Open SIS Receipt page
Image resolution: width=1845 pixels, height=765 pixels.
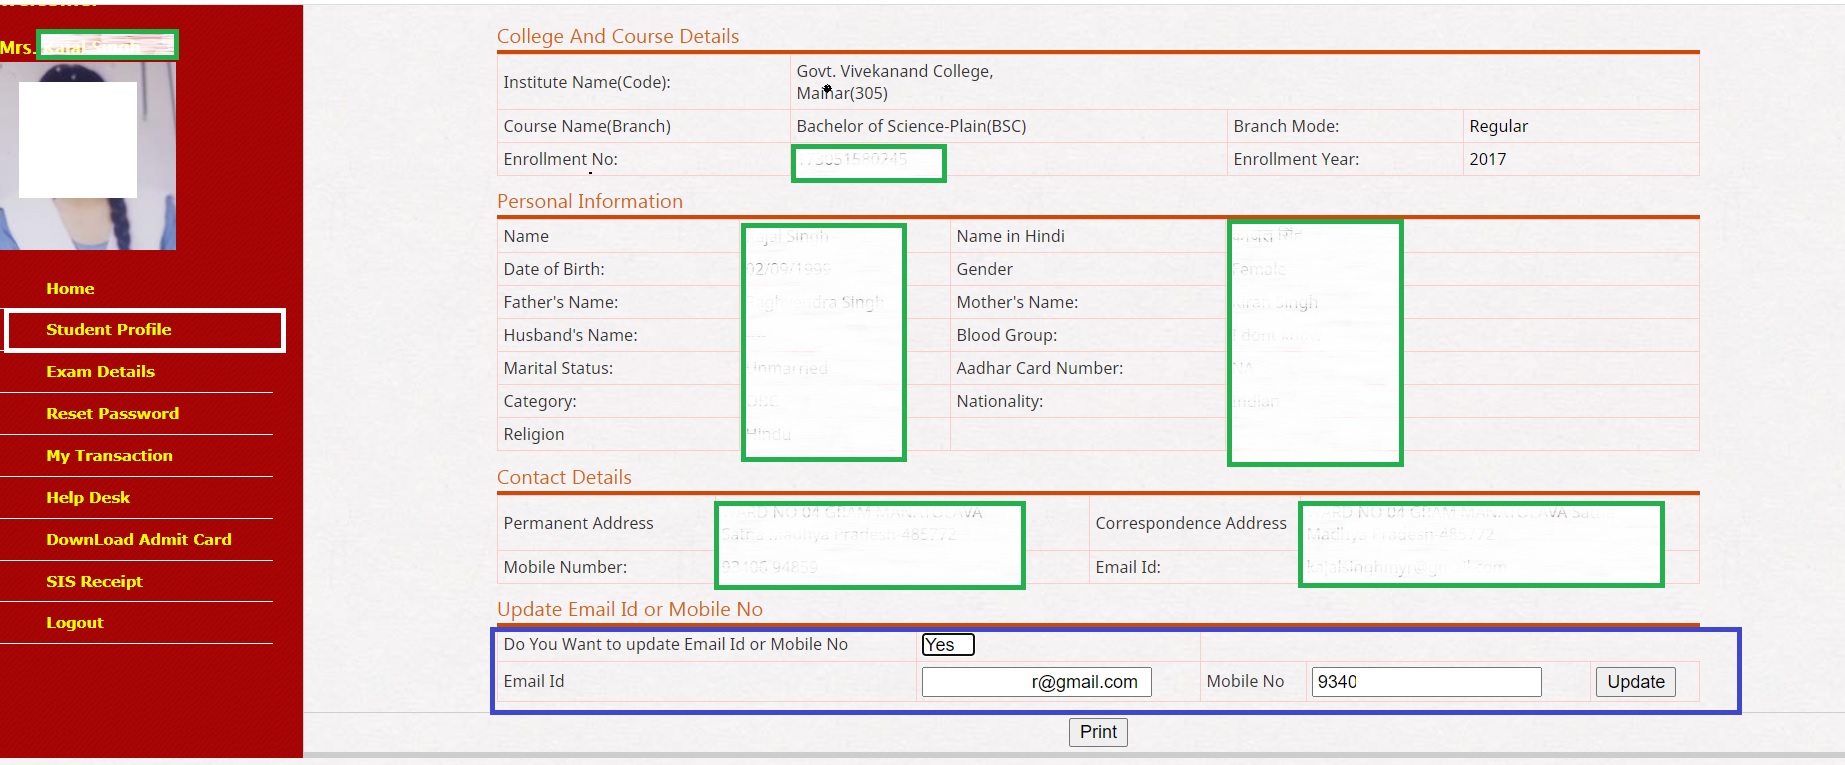pyautogui.click(x=94, y=582)
